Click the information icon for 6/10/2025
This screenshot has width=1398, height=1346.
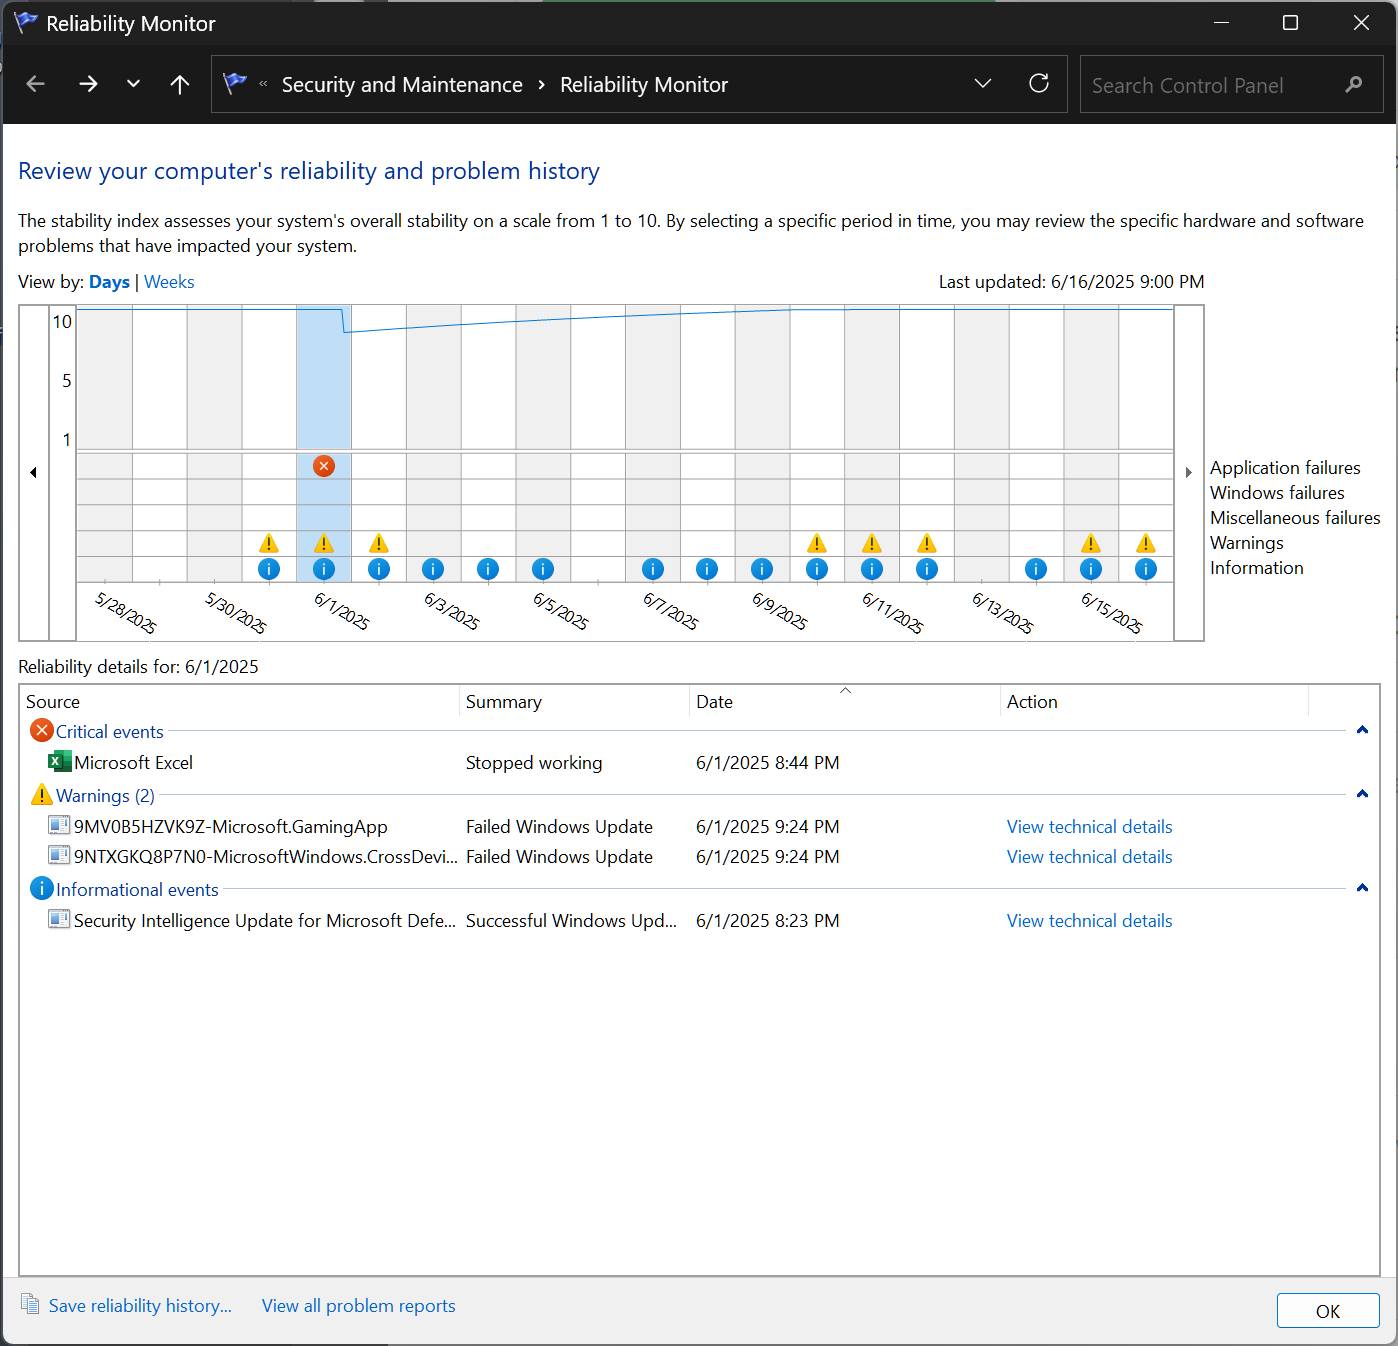pos(817,569)
